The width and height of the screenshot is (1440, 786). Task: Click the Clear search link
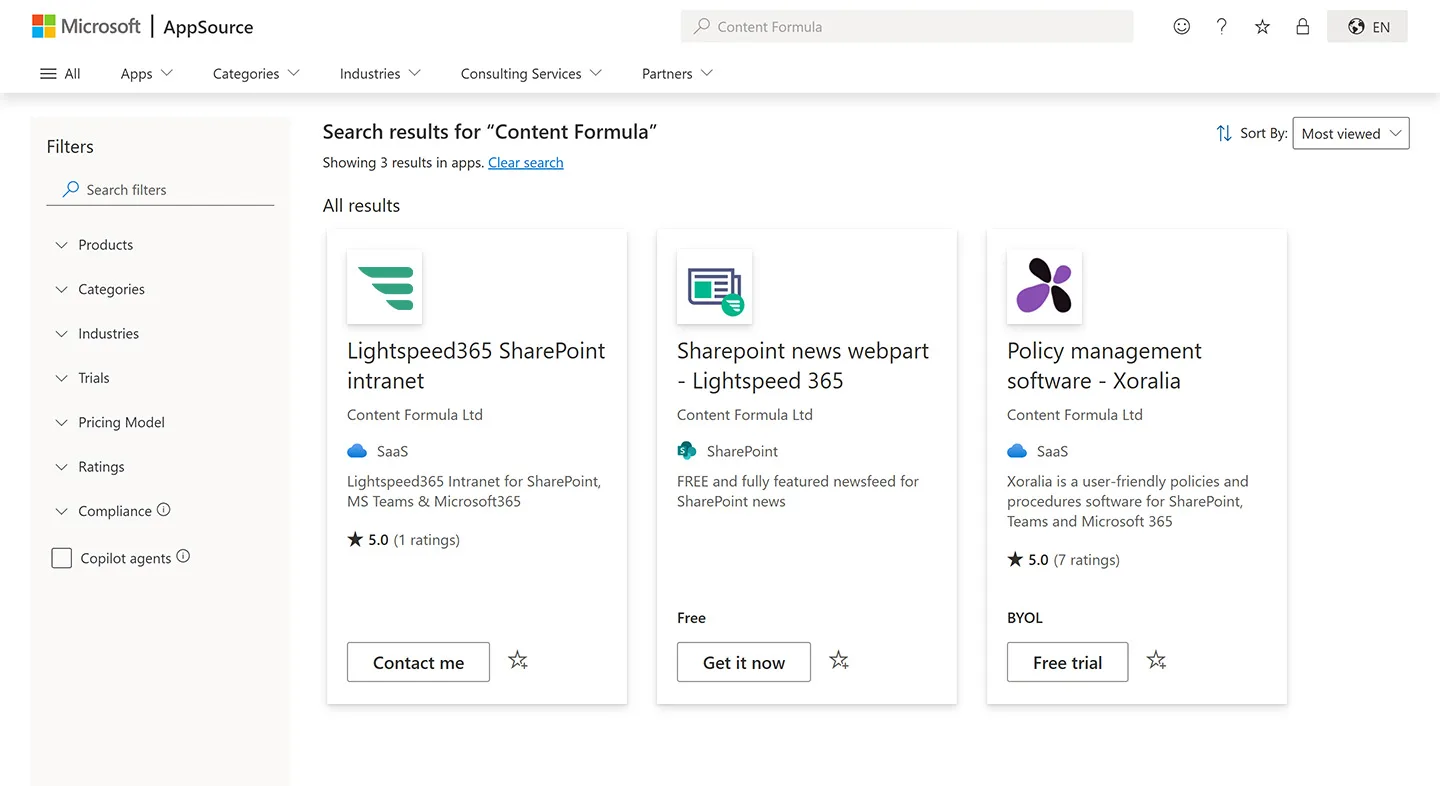tap(526, 163)
